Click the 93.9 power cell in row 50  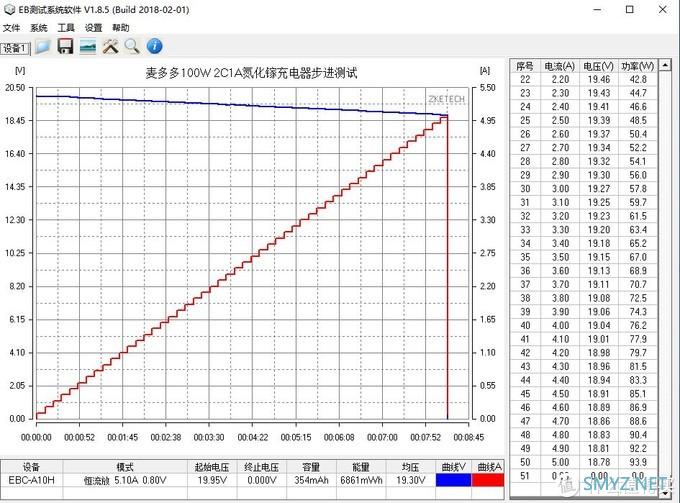[x=638, y=462]
